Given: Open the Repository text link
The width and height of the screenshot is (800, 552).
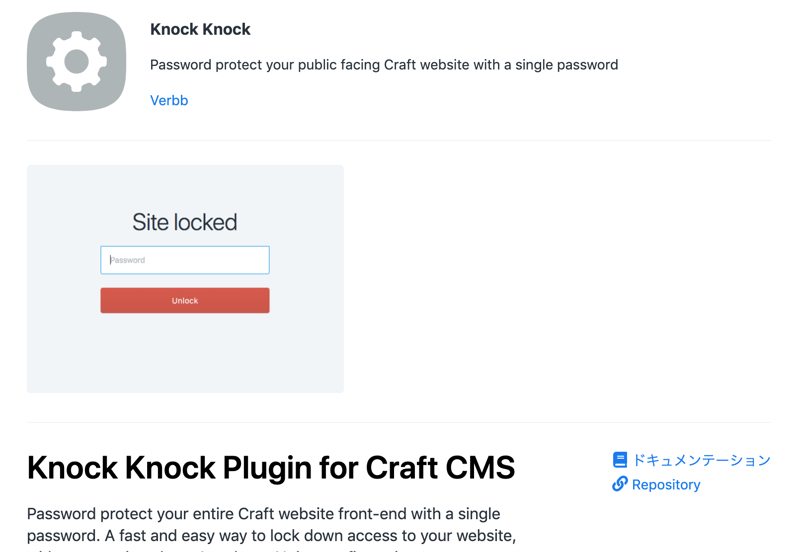Looking at the screenshot, I should pyautogui.click(x=666, y=484).
